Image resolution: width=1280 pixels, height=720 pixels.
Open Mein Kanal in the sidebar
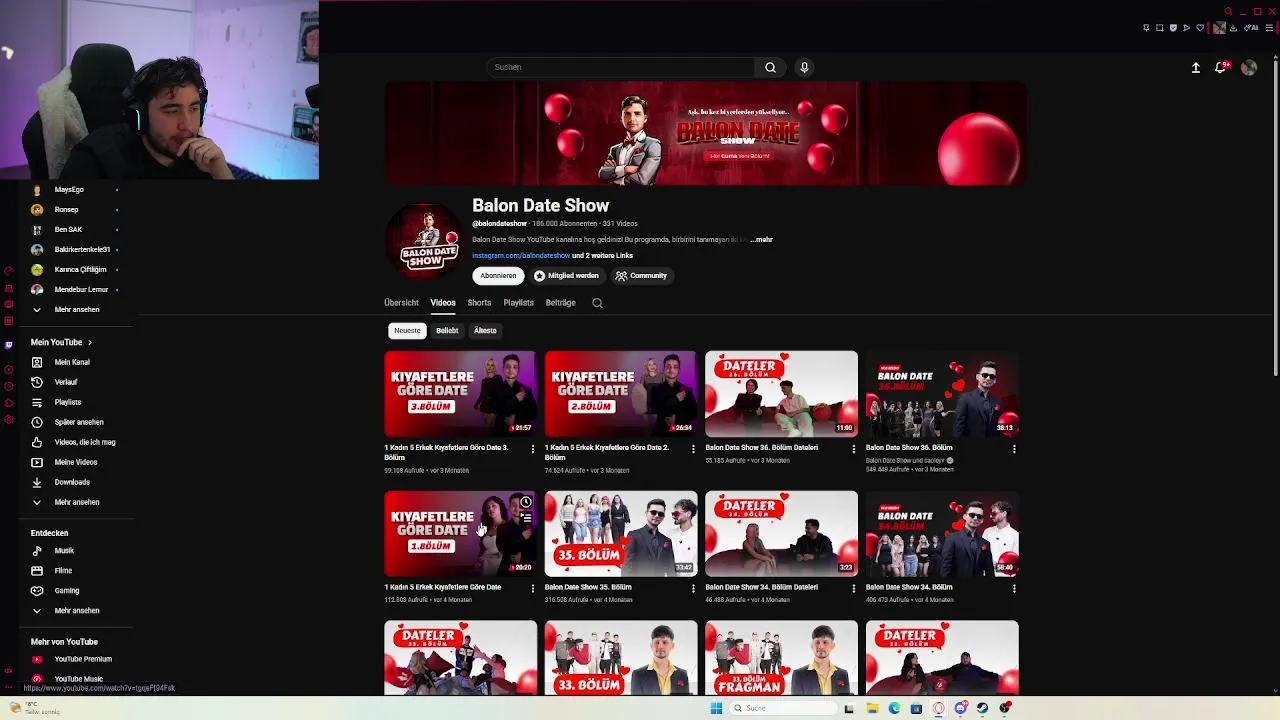(x=74, y=362)
